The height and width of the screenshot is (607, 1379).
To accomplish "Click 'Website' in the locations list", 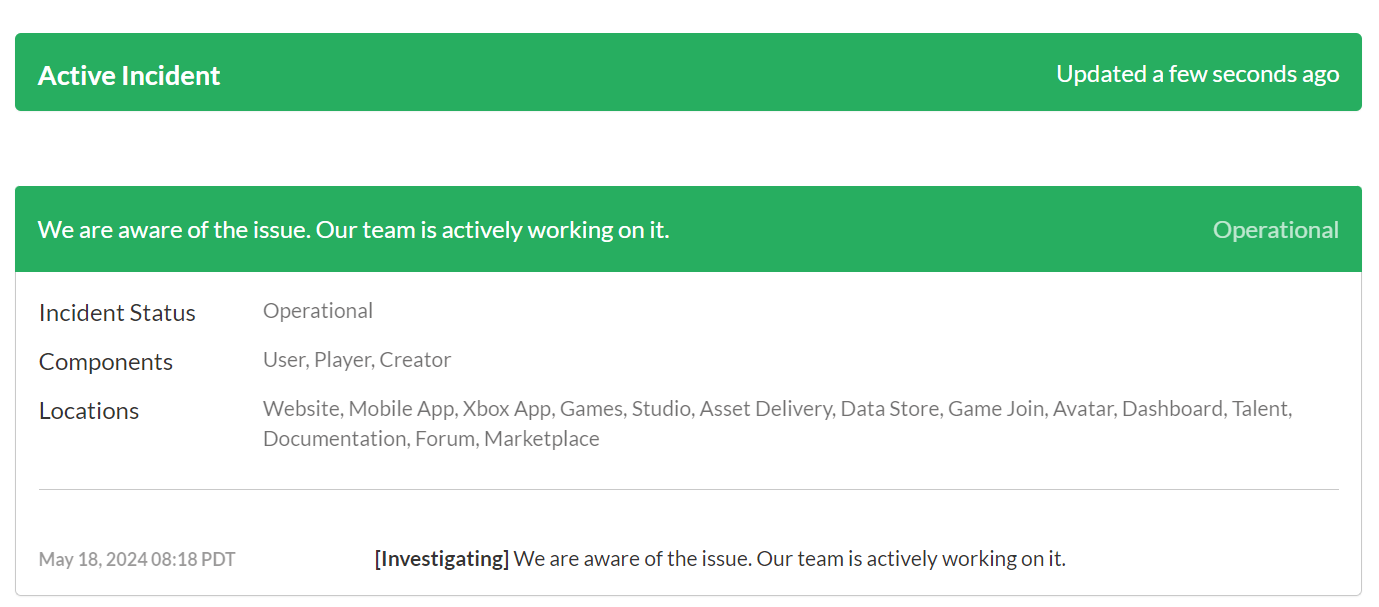I will point(301,409).
